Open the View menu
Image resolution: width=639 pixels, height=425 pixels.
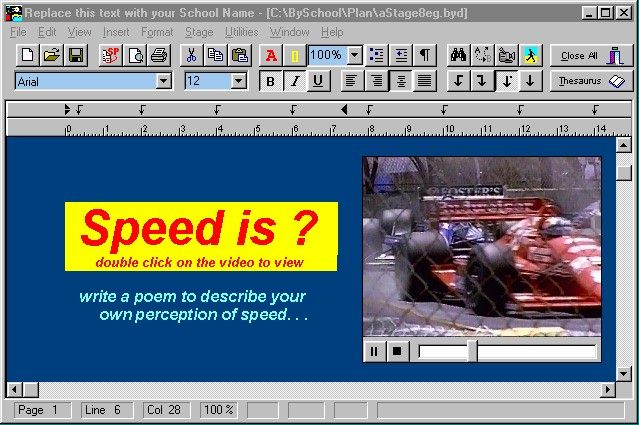coord(79,32)
